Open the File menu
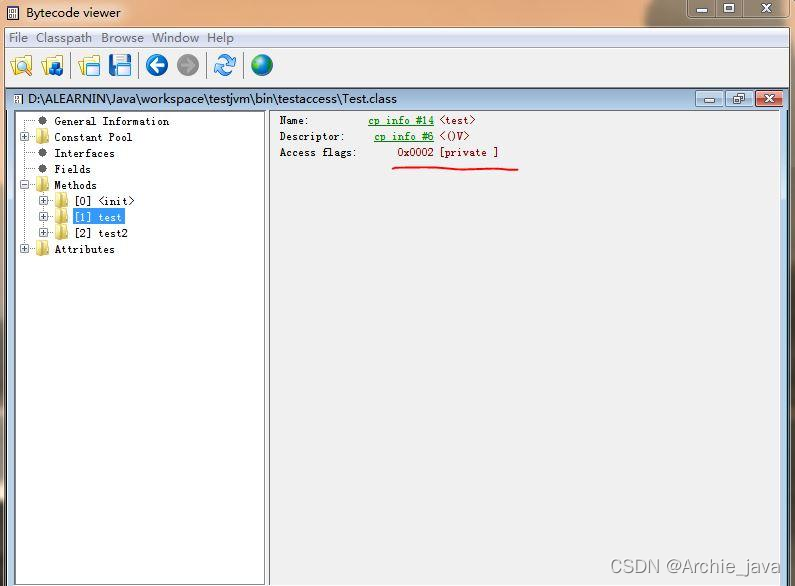Viewport: 795px width, 586px height. pos(18,38)
